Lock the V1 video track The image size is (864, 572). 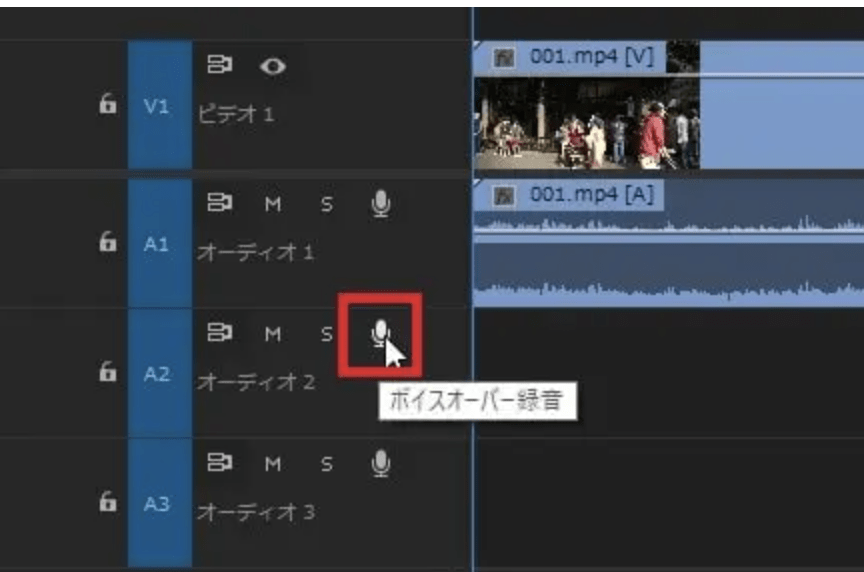pyautogui.click(x=107, y=105)
